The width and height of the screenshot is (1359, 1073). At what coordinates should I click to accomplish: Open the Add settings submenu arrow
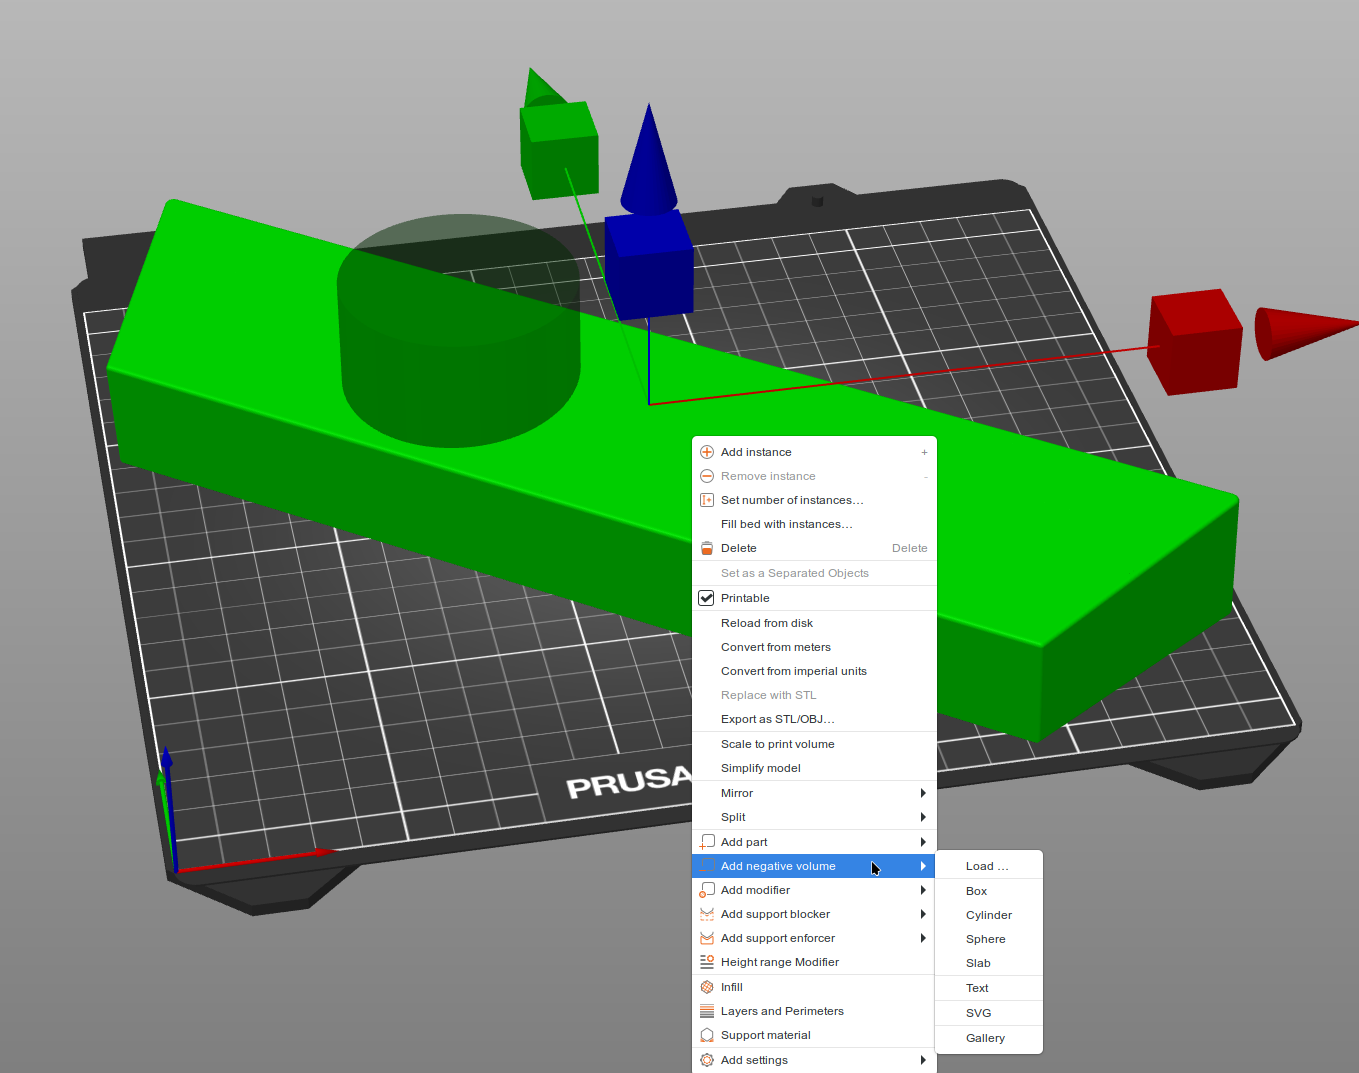click(x=923, y=1060)
